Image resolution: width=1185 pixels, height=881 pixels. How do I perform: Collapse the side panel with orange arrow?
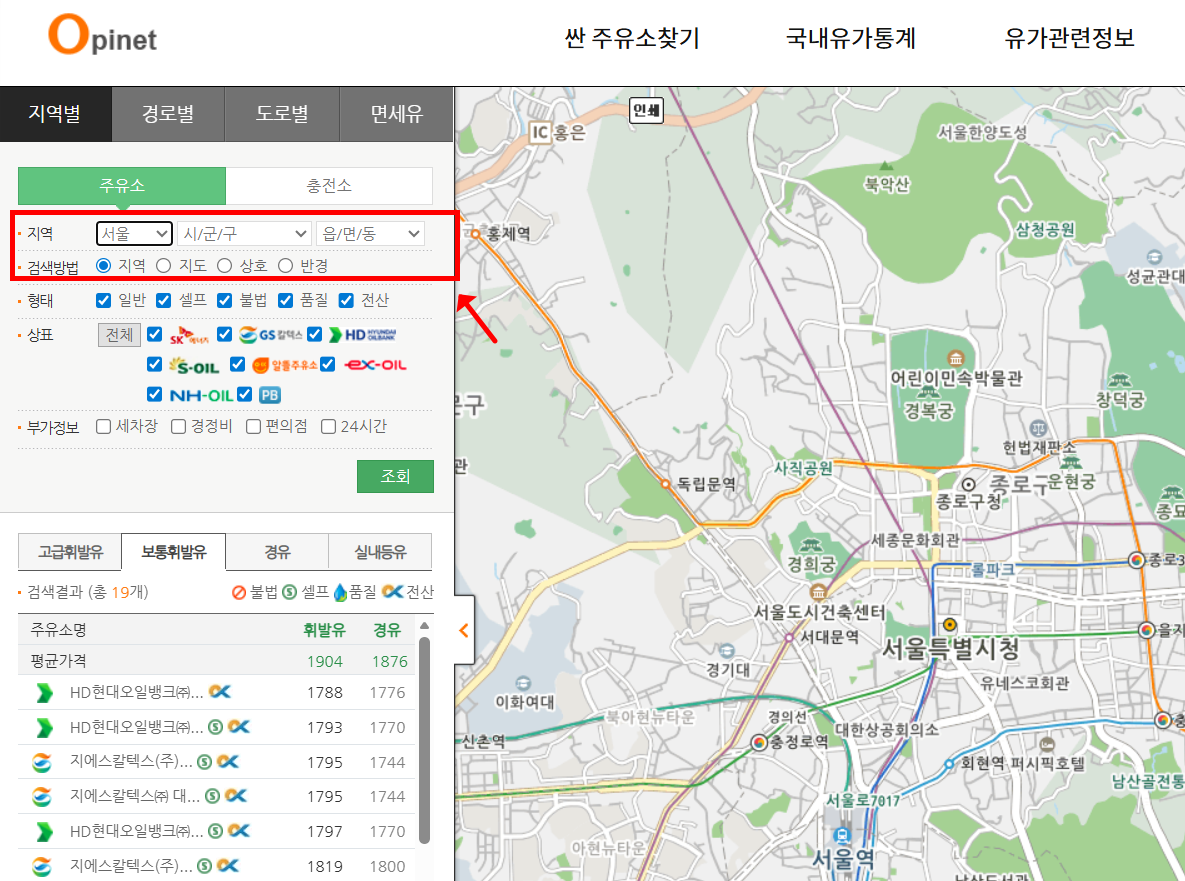pos(464,630)
